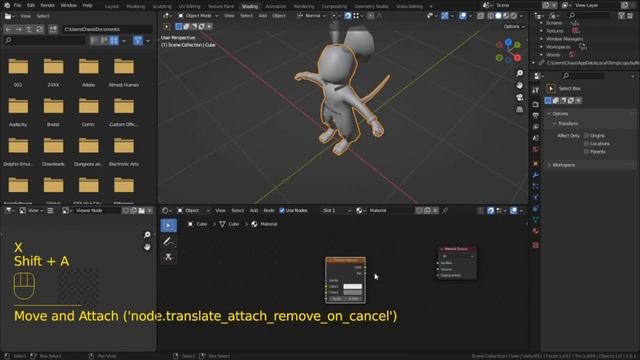Enable Affect Only Origins checkbox
Viewport: 640px width, 360px height.
click(x=587, y=136)
